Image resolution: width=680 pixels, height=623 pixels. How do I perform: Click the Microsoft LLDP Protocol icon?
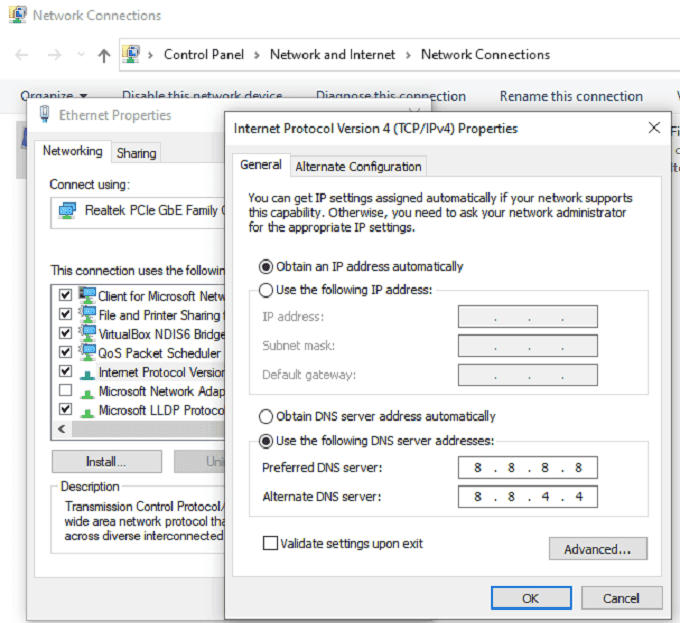(87, 410)
